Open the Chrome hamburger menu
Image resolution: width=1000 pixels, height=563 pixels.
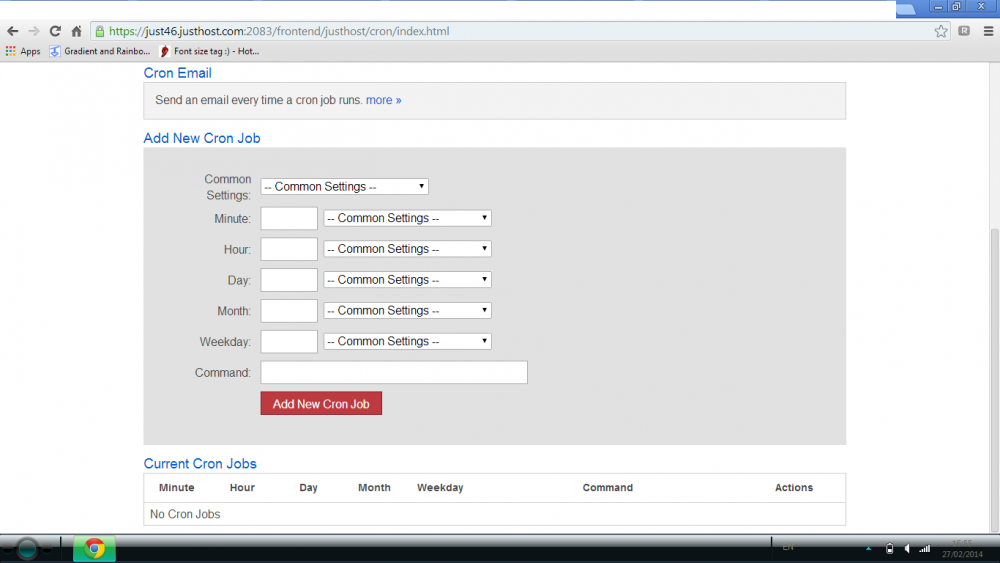point(988,31)
